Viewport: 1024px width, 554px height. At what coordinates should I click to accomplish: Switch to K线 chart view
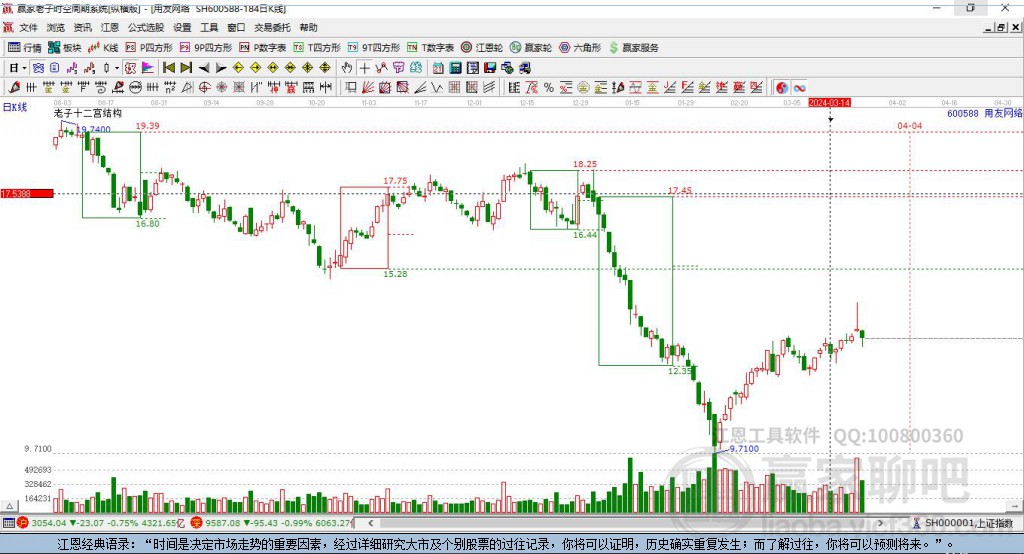click(x=103, y=48)
